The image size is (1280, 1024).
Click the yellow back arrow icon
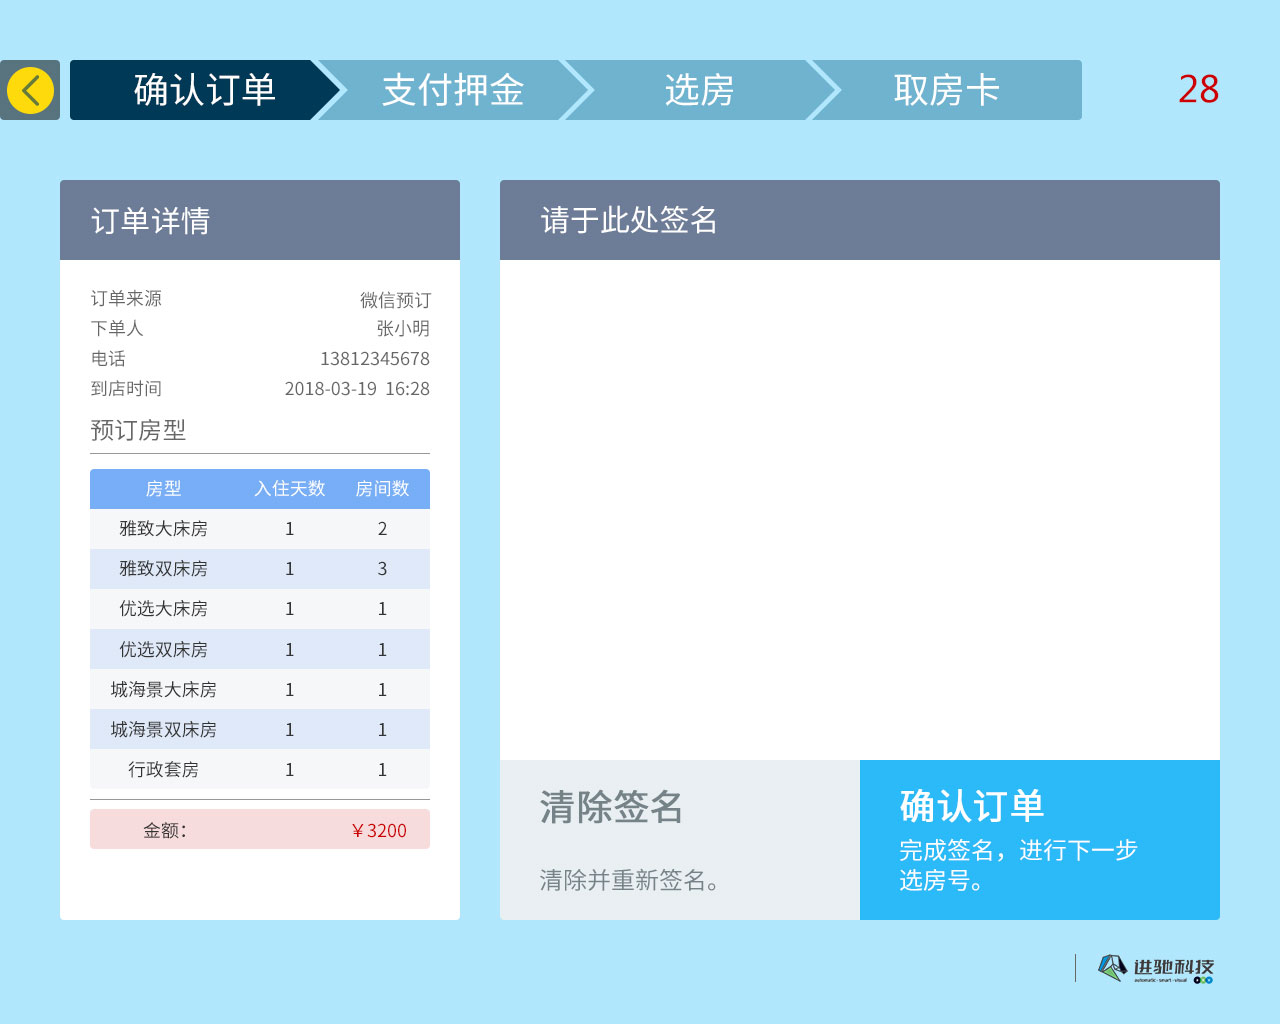pos(30,90)
